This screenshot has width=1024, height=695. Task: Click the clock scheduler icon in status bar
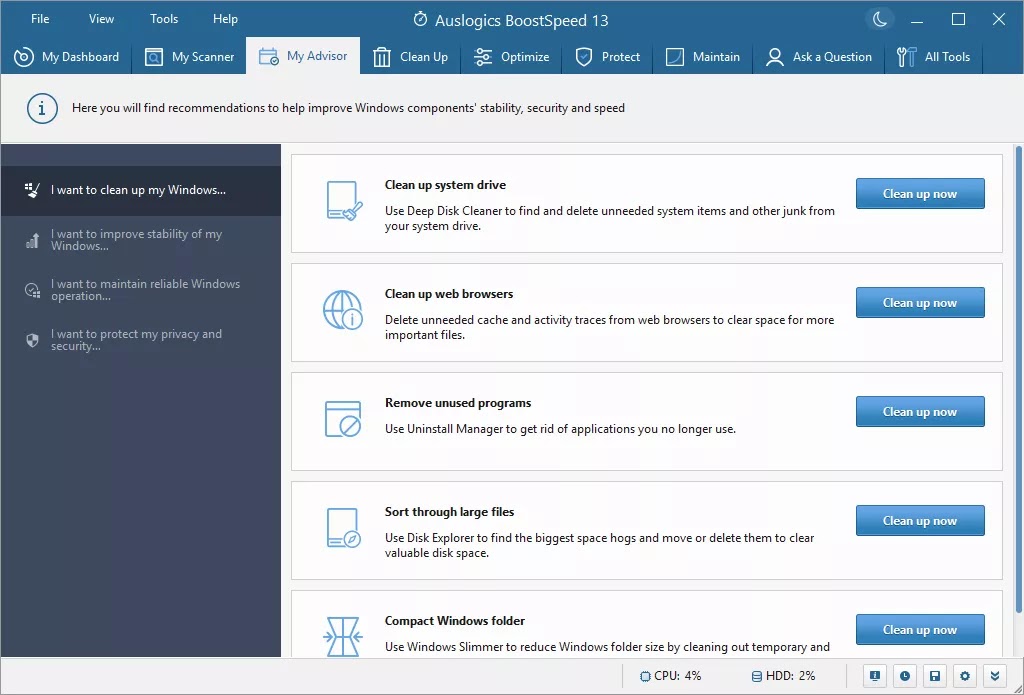pyautogui.click(x=905, y=676)
